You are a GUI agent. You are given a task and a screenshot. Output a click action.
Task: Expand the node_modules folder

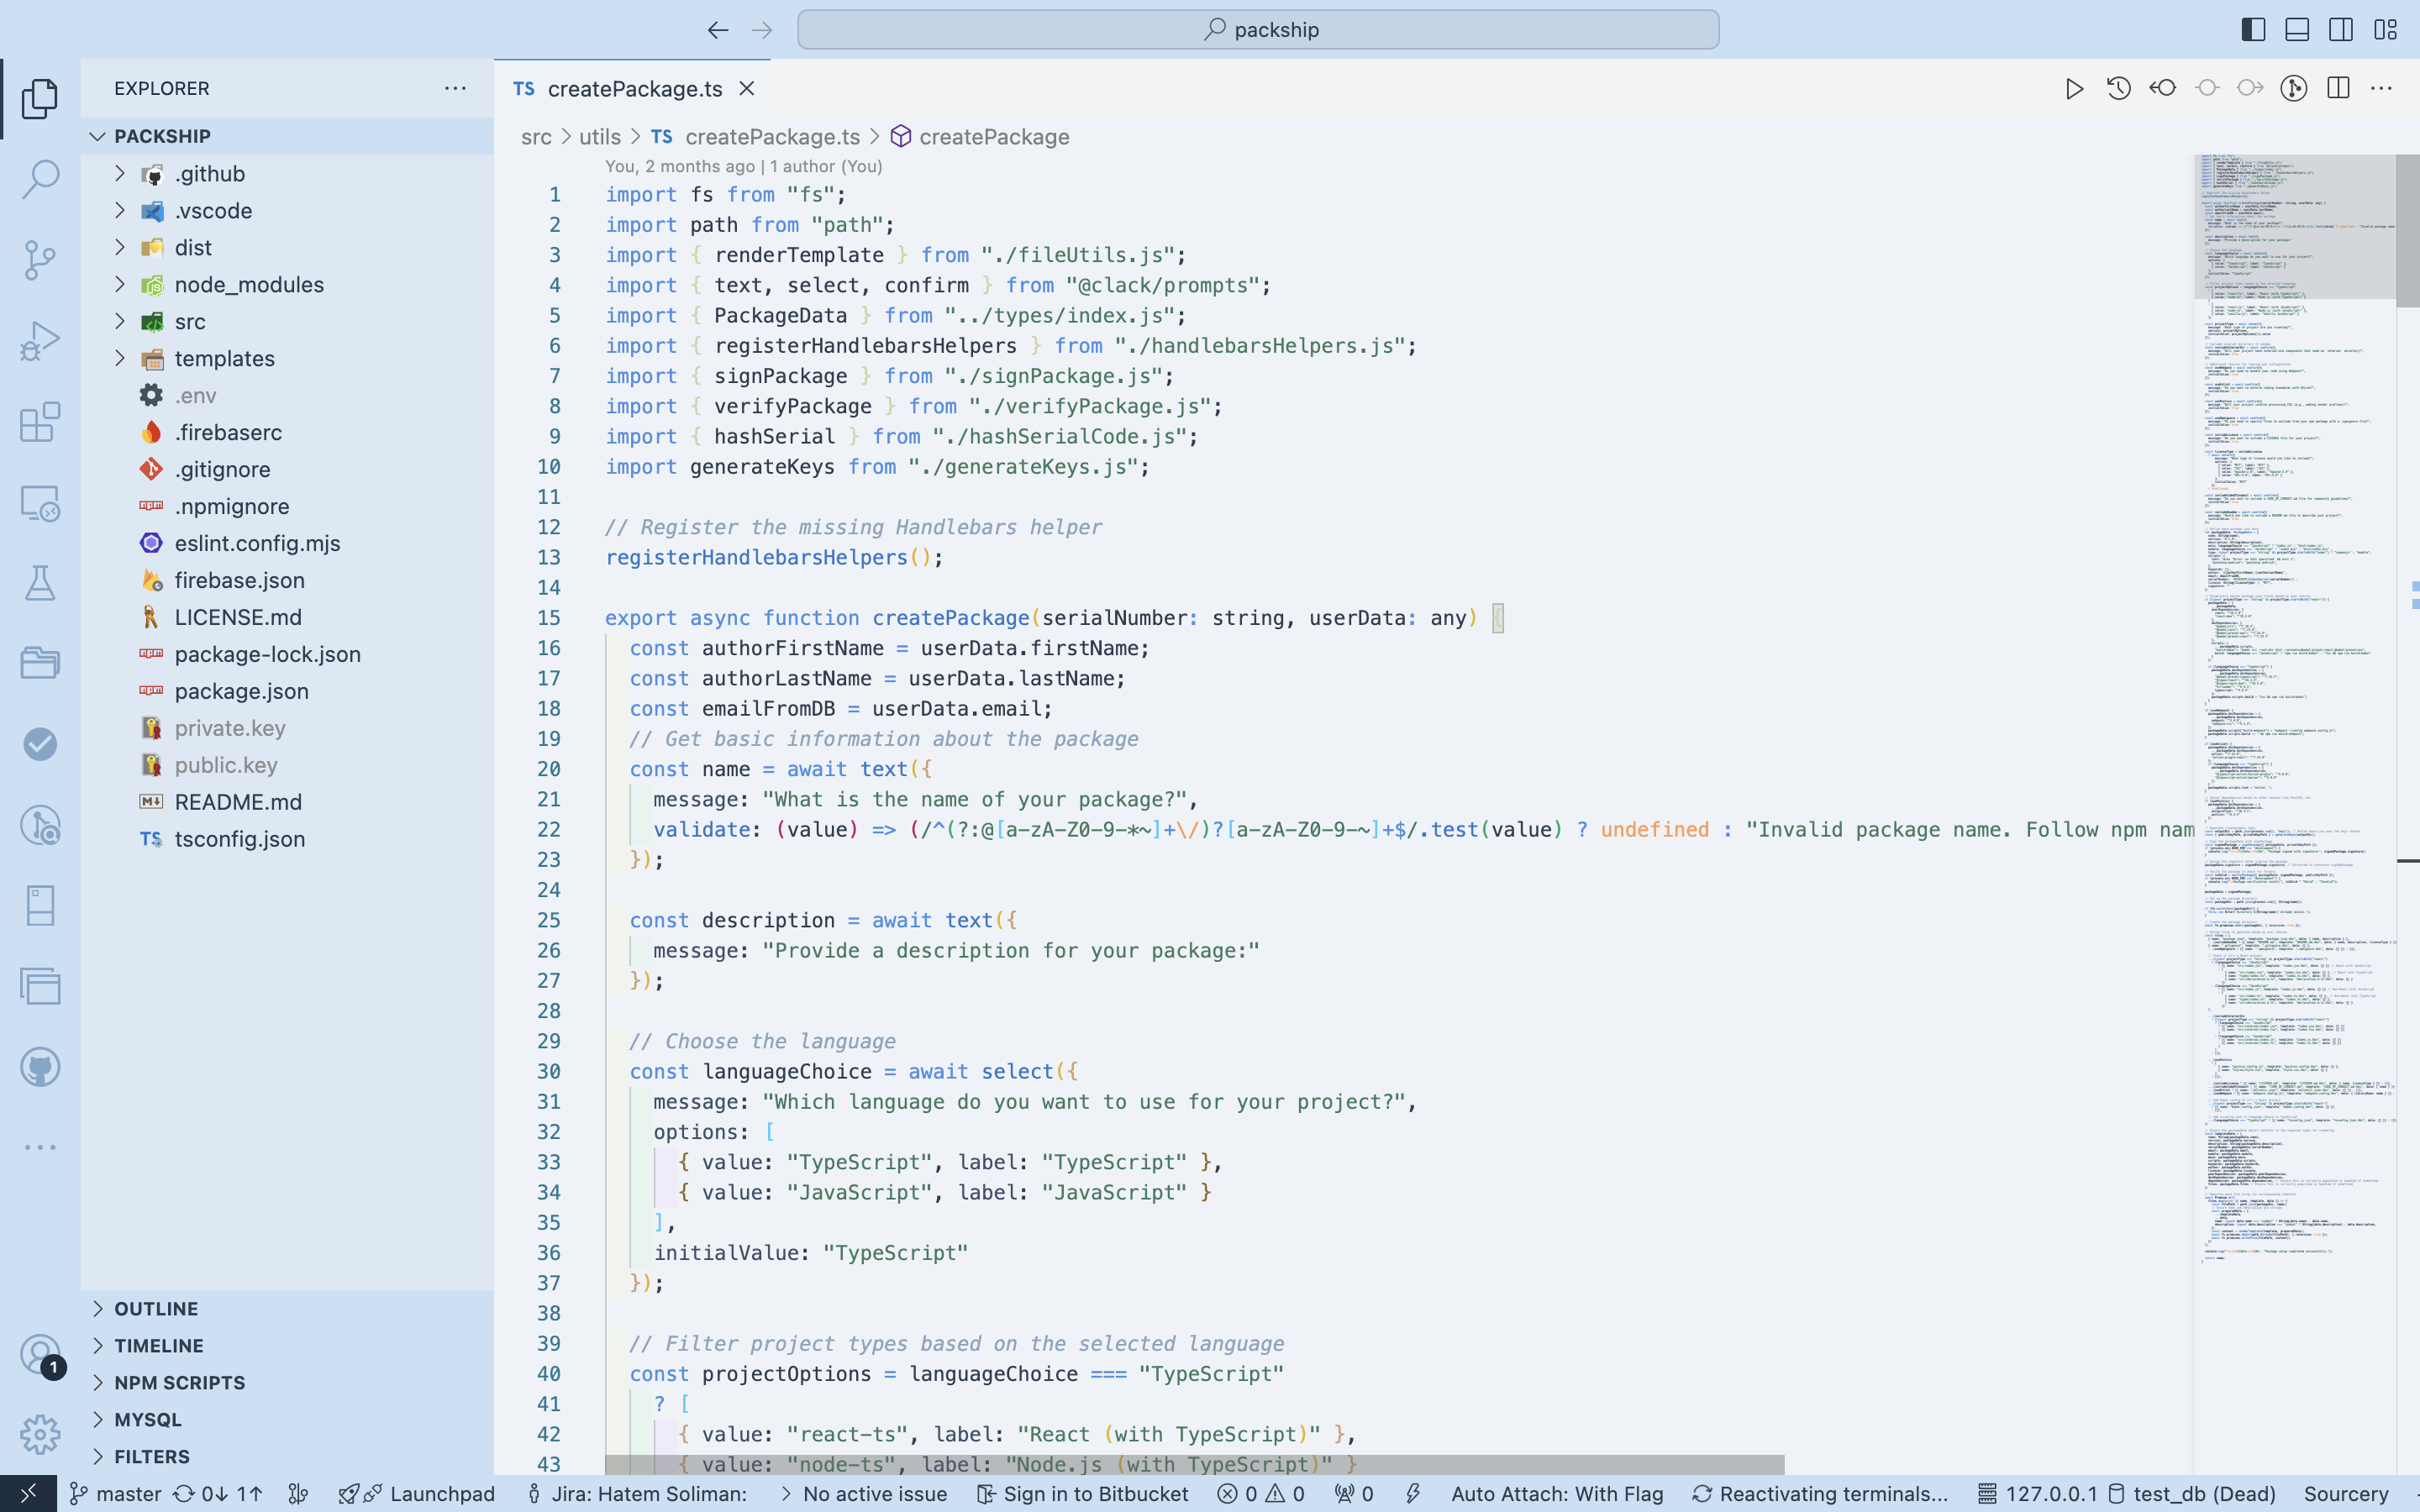point(287,285)
